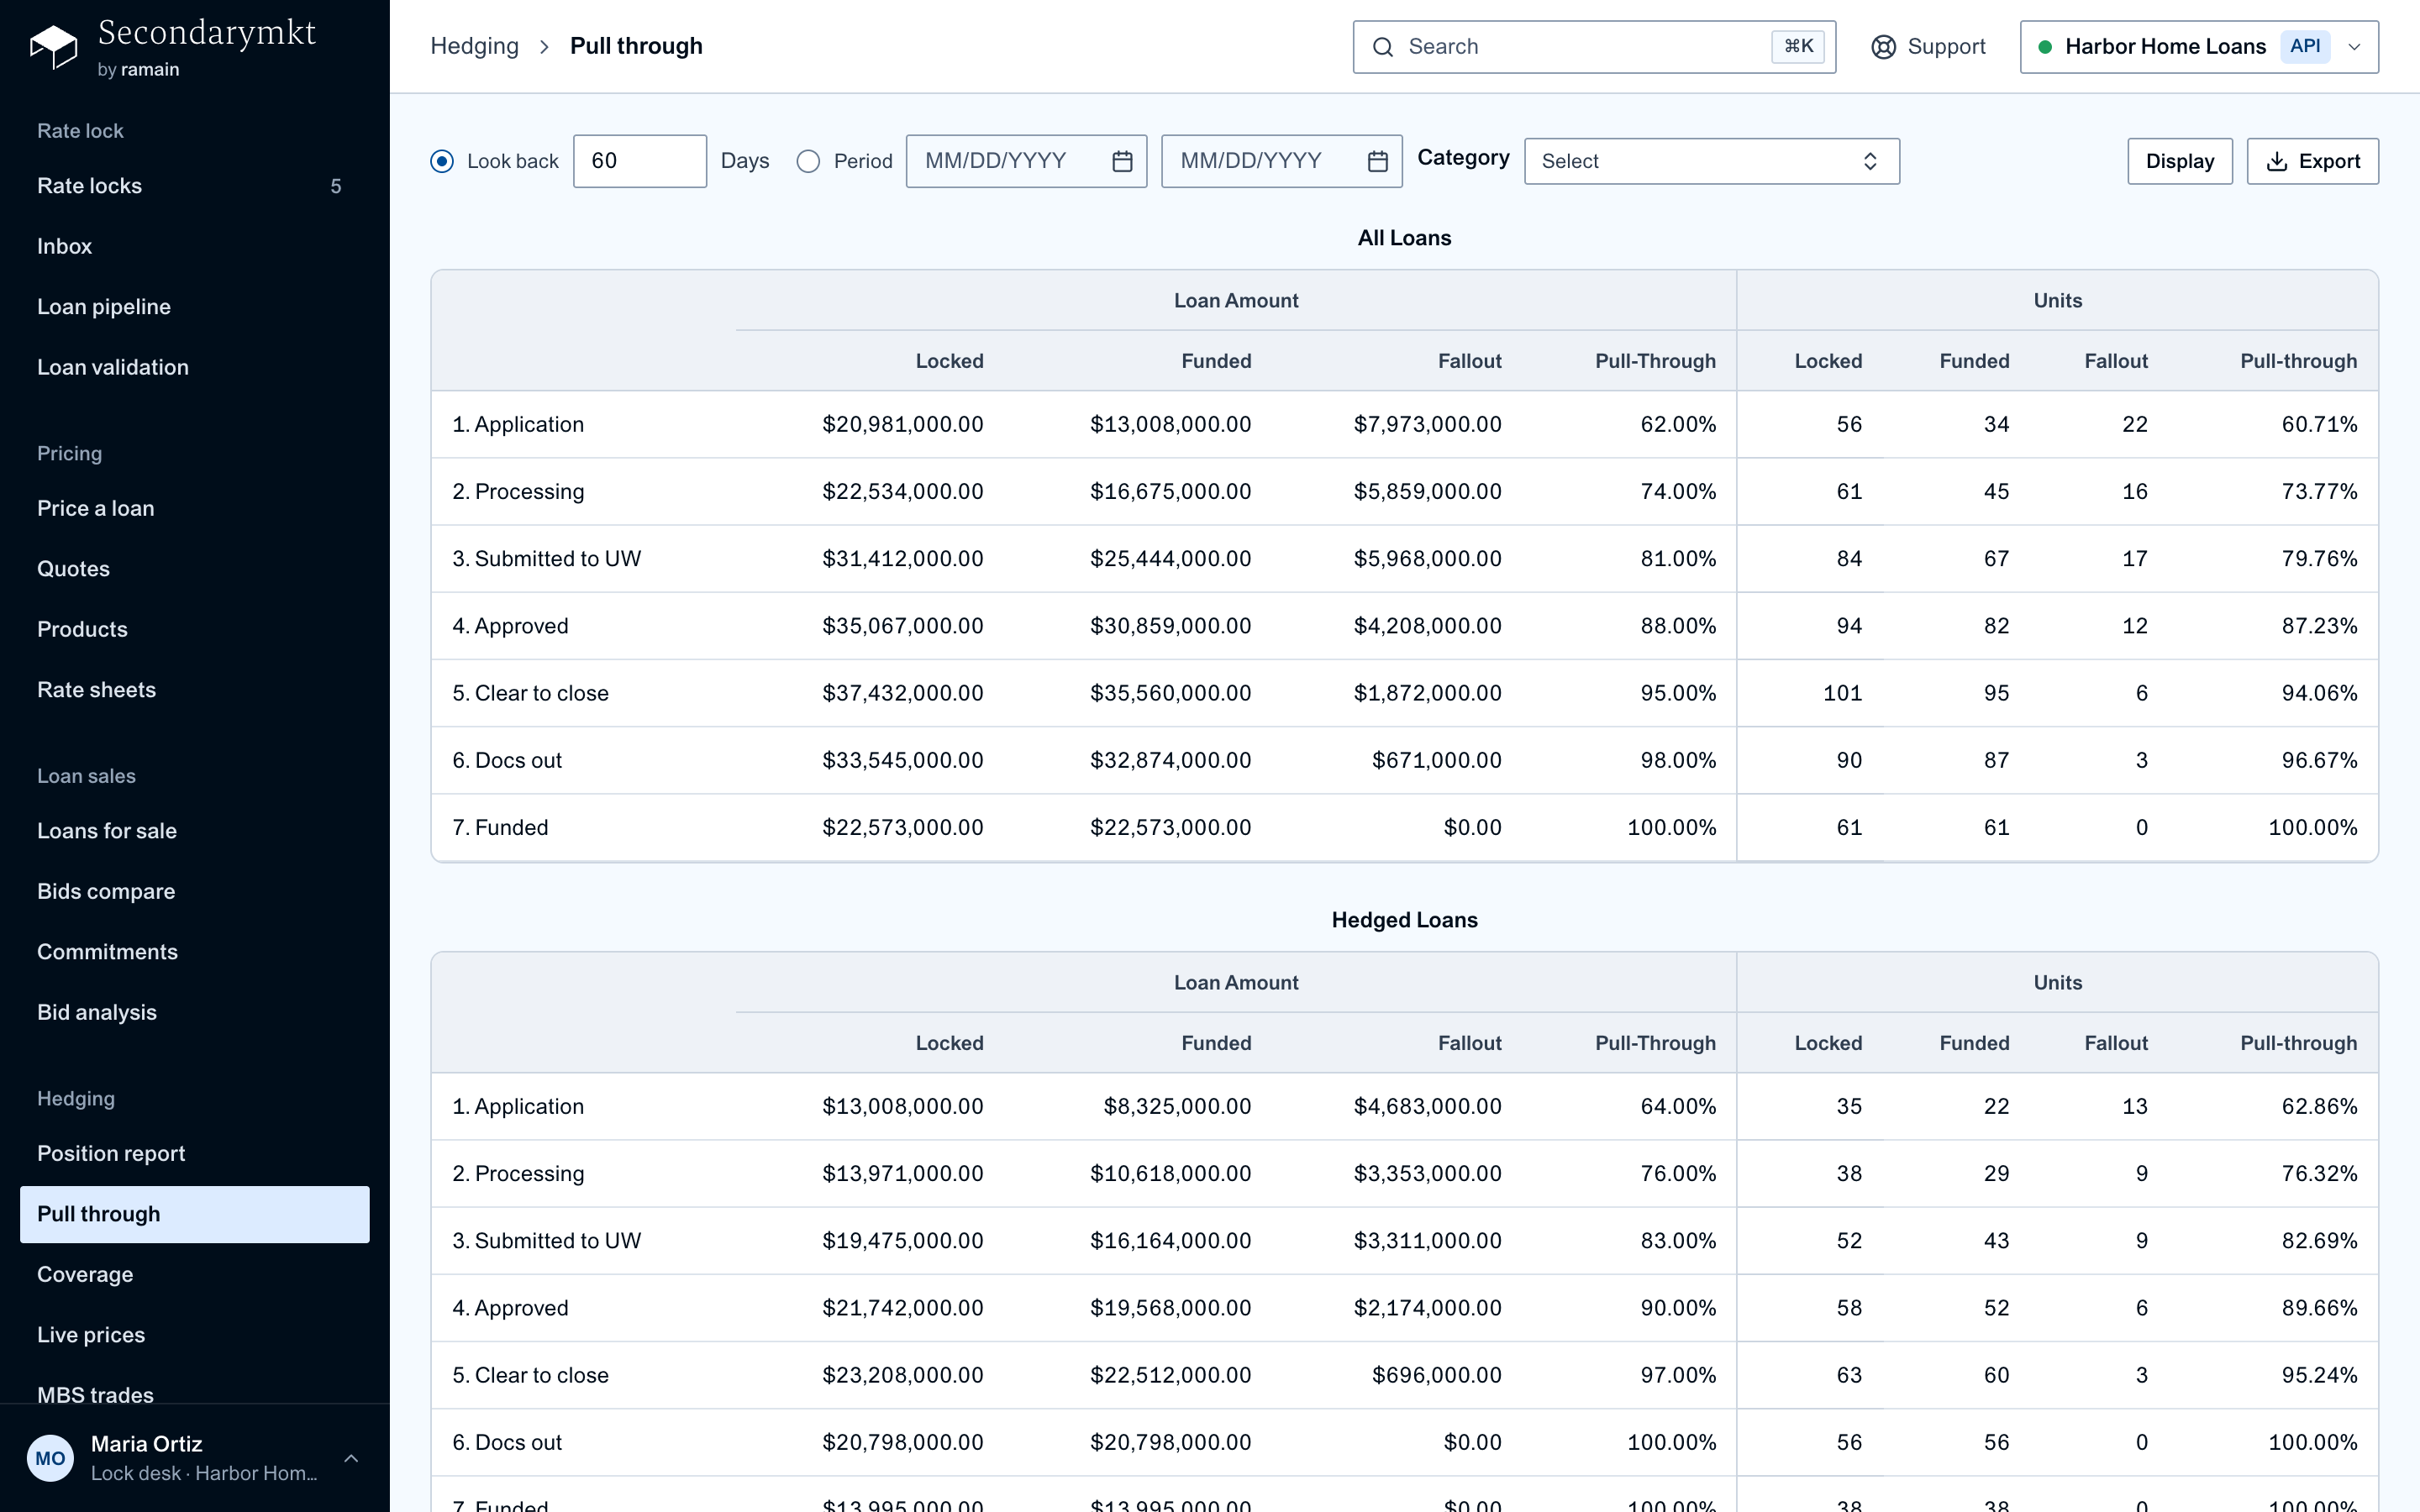Open Loan validation page
The height and width of the screenshot is (1512, 2420).
194,367
